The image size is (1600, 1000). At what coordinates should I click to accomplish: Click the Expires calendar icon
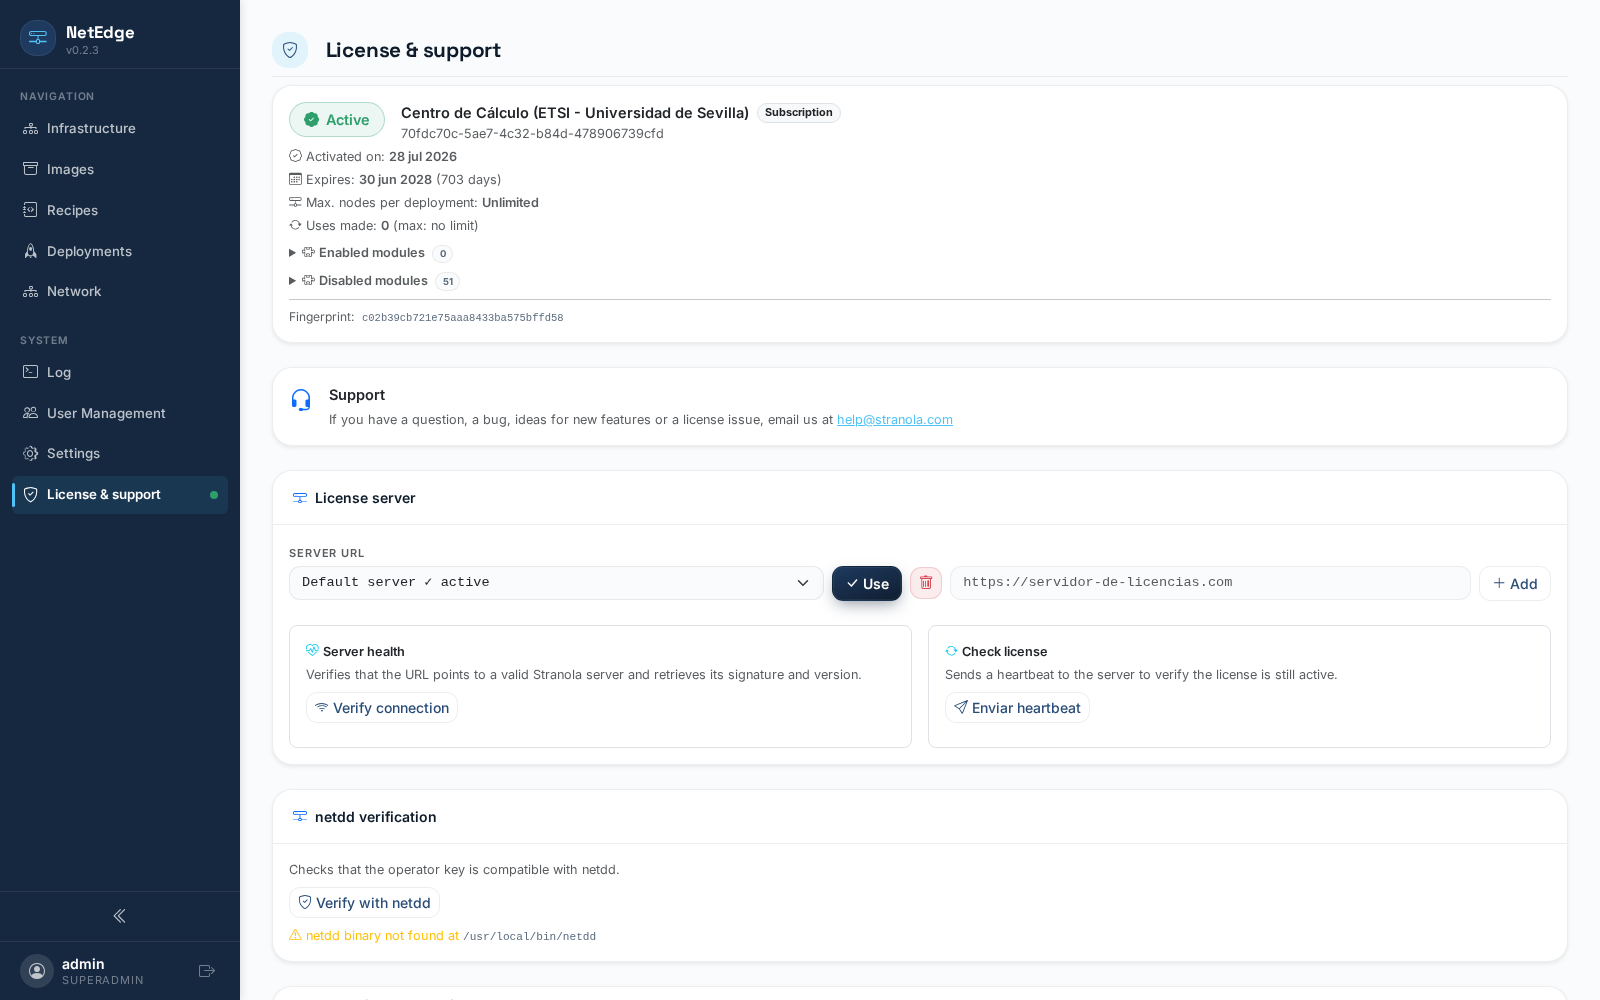click(x=295, y=179)
